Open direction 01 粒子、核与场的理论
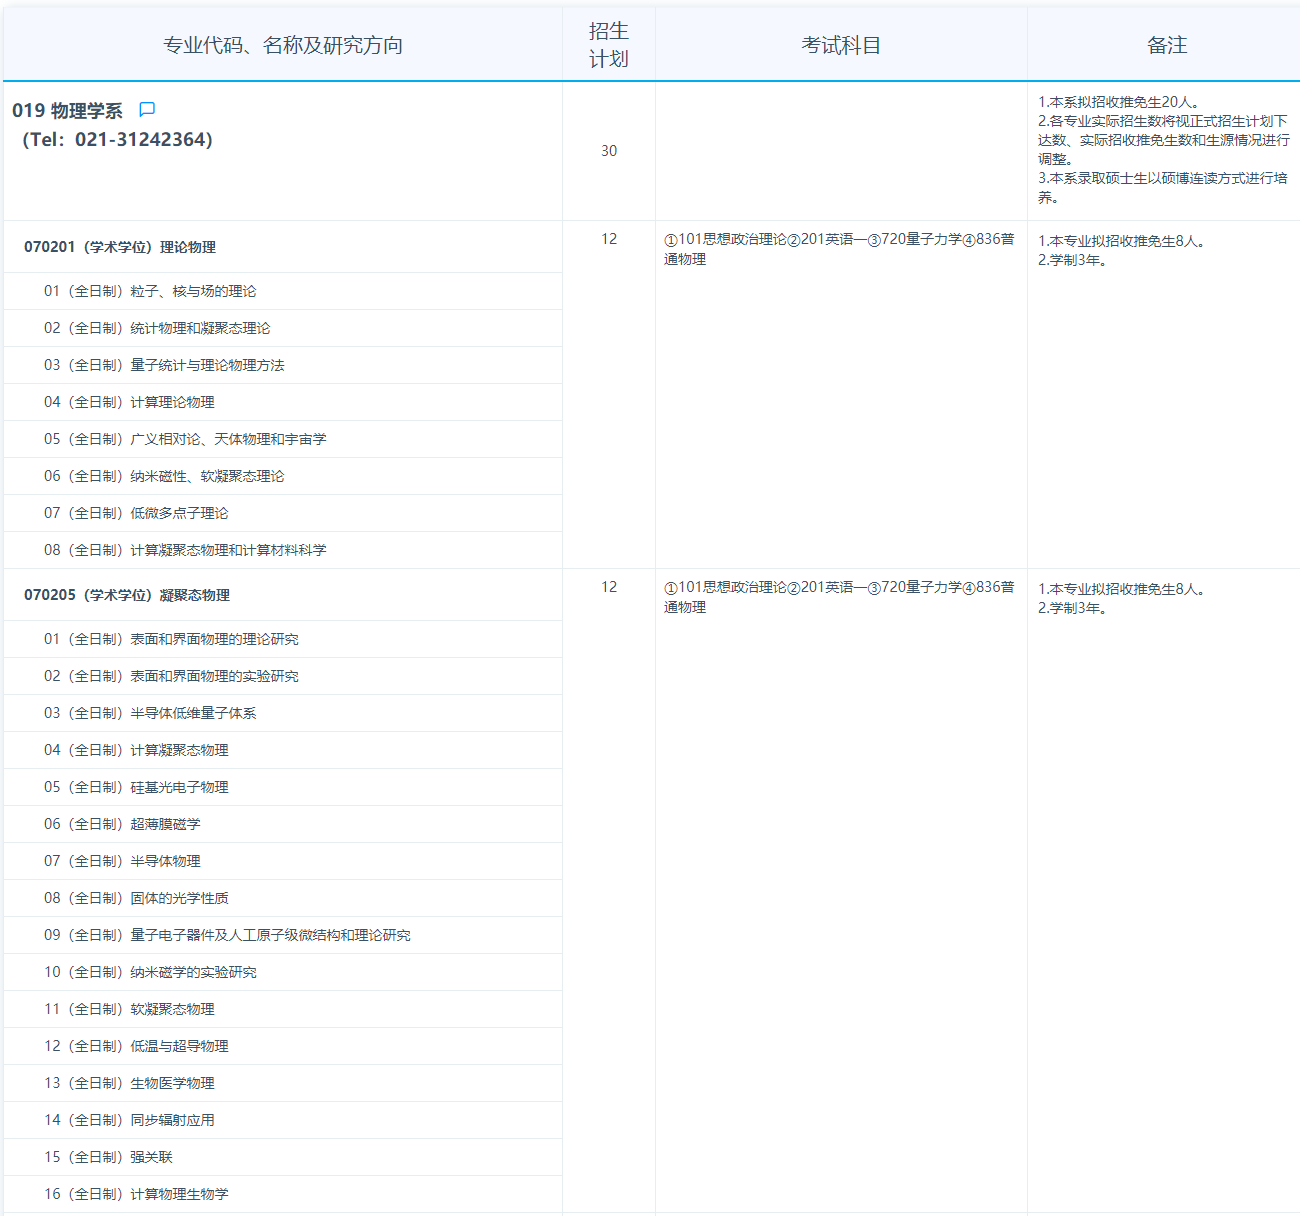Screen dimensions: 1300x1216 click(x=150, y=291)
